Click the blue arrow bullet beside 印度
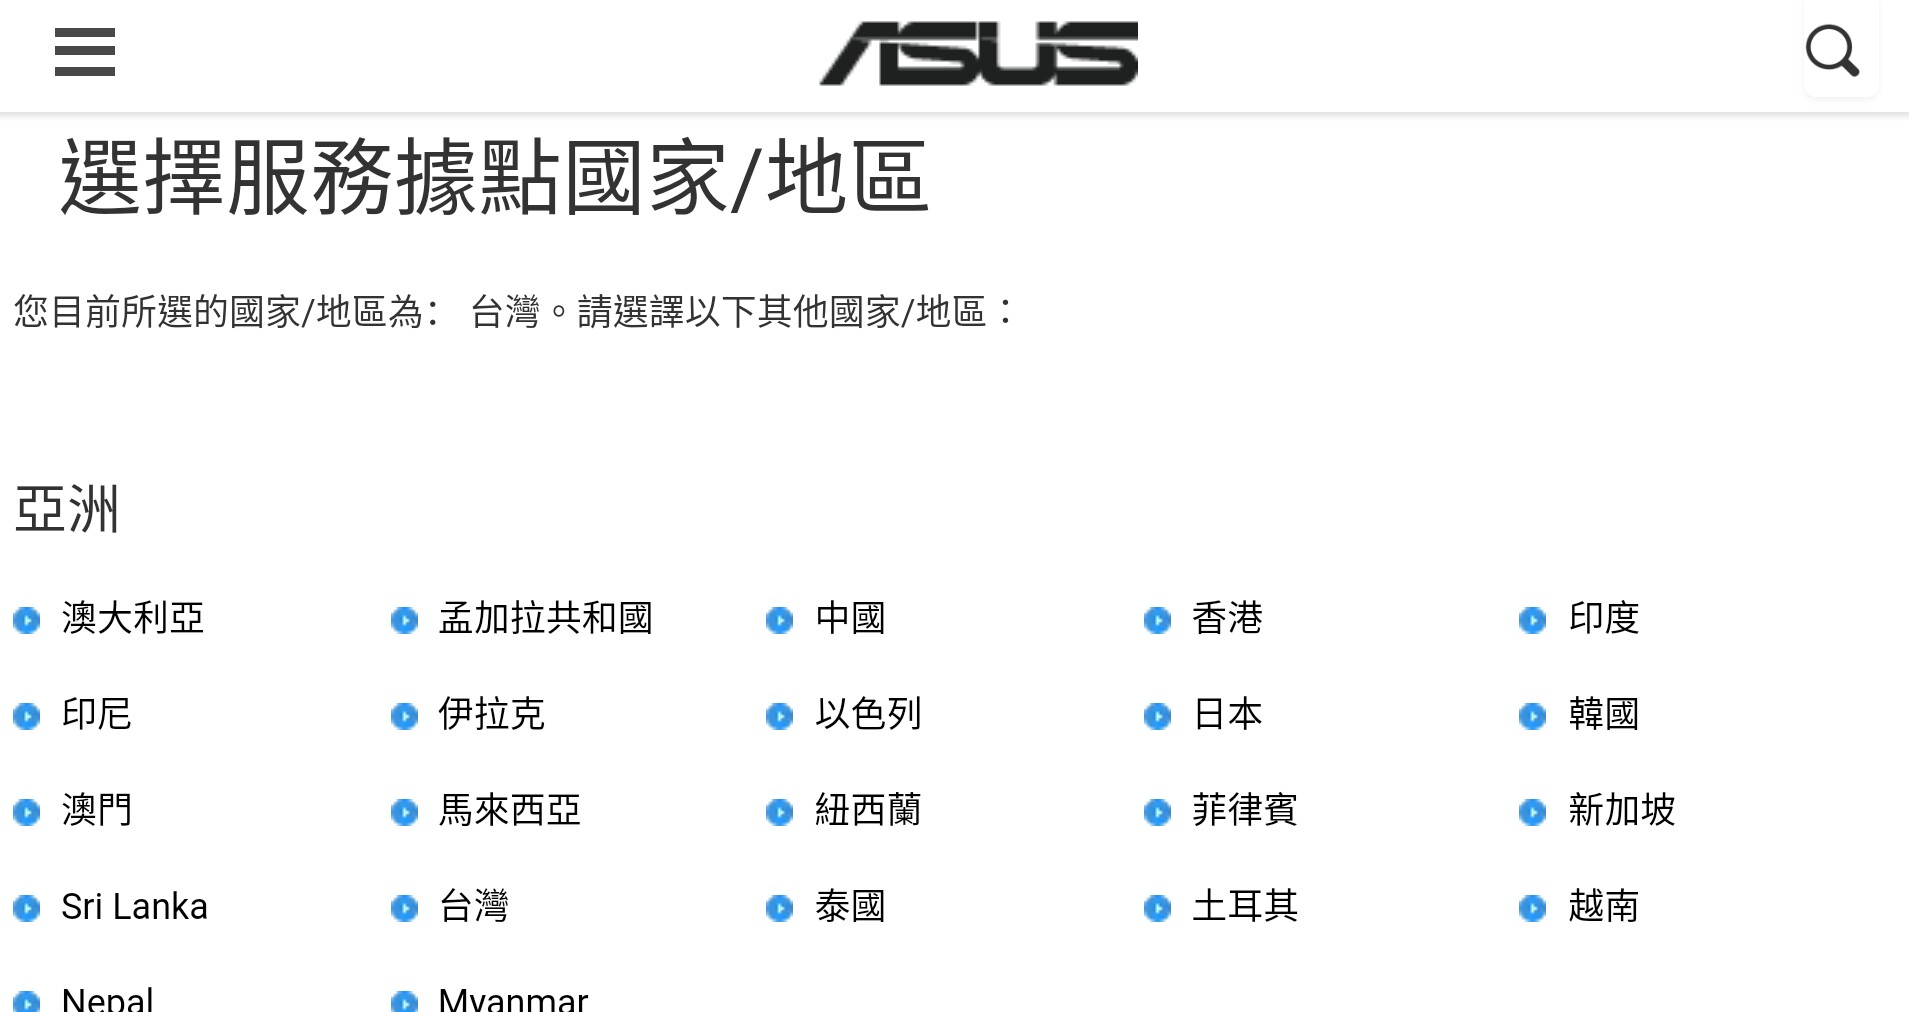Screen dimensions: 1909x1012 (x=1532, y=621)
